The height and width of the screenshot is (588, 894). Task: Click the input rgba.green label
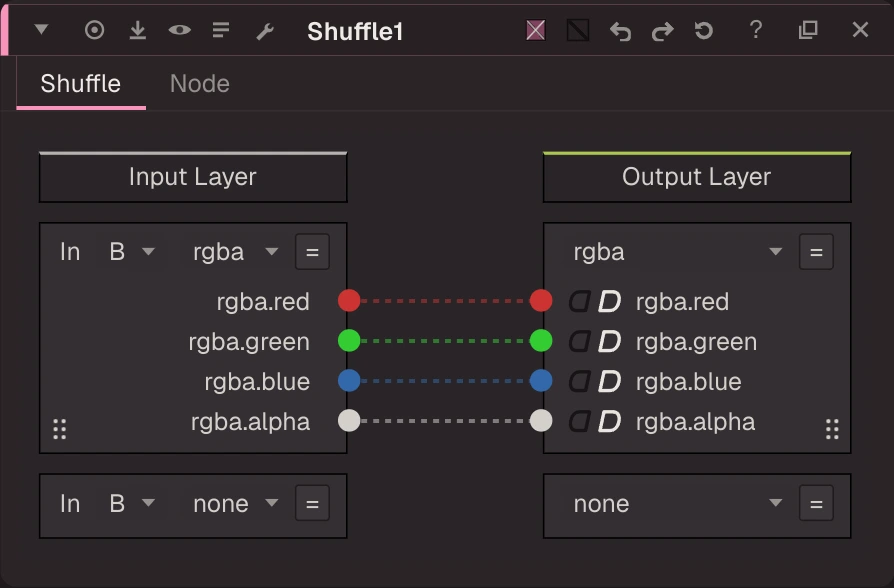(249, 342)
